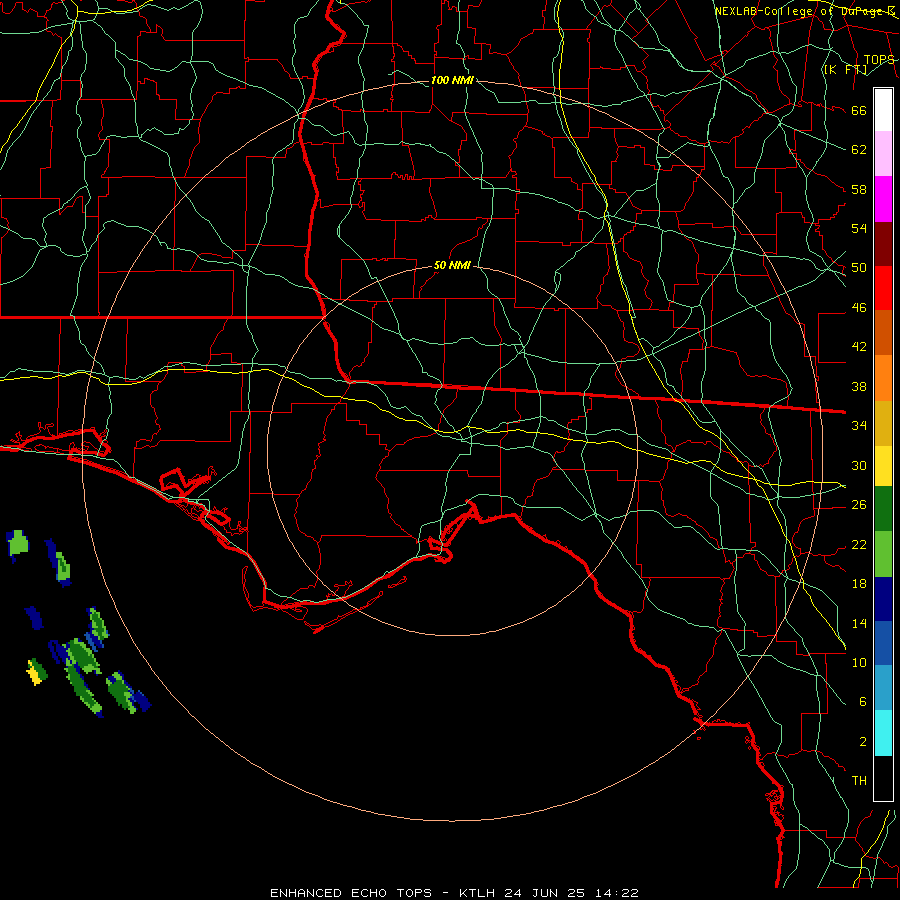The image size is (900, 900).
Task: Click the light pink swatch between 58 and 62
Action: pos(883,154)
